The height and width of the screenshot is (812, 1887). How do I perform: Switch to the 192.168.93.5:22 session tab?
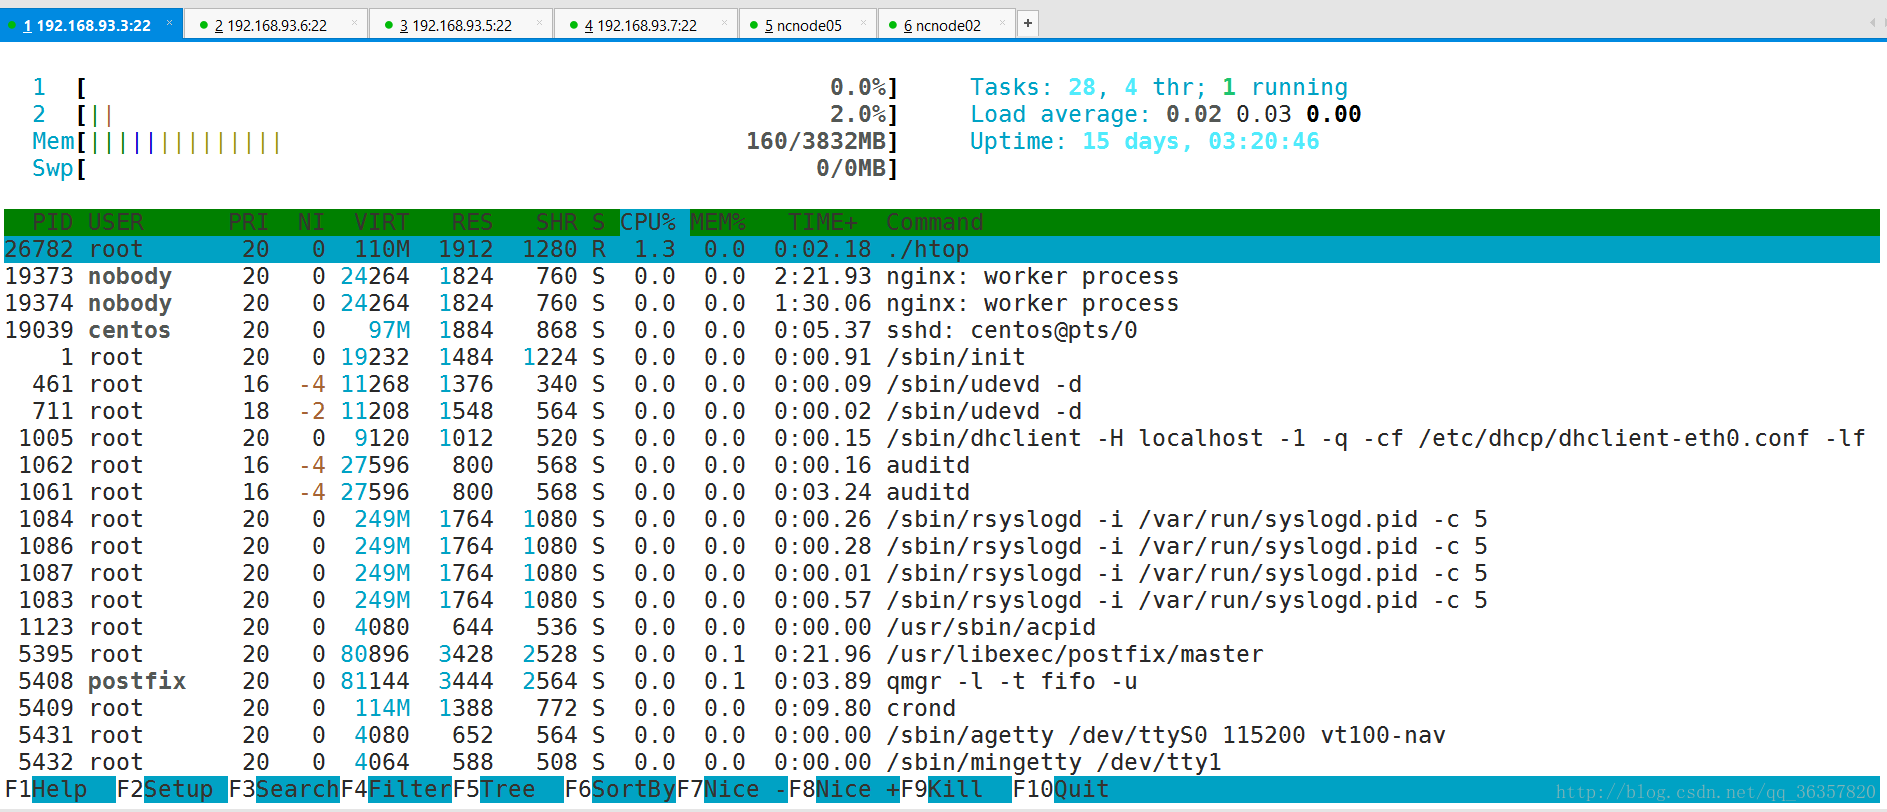460,25
